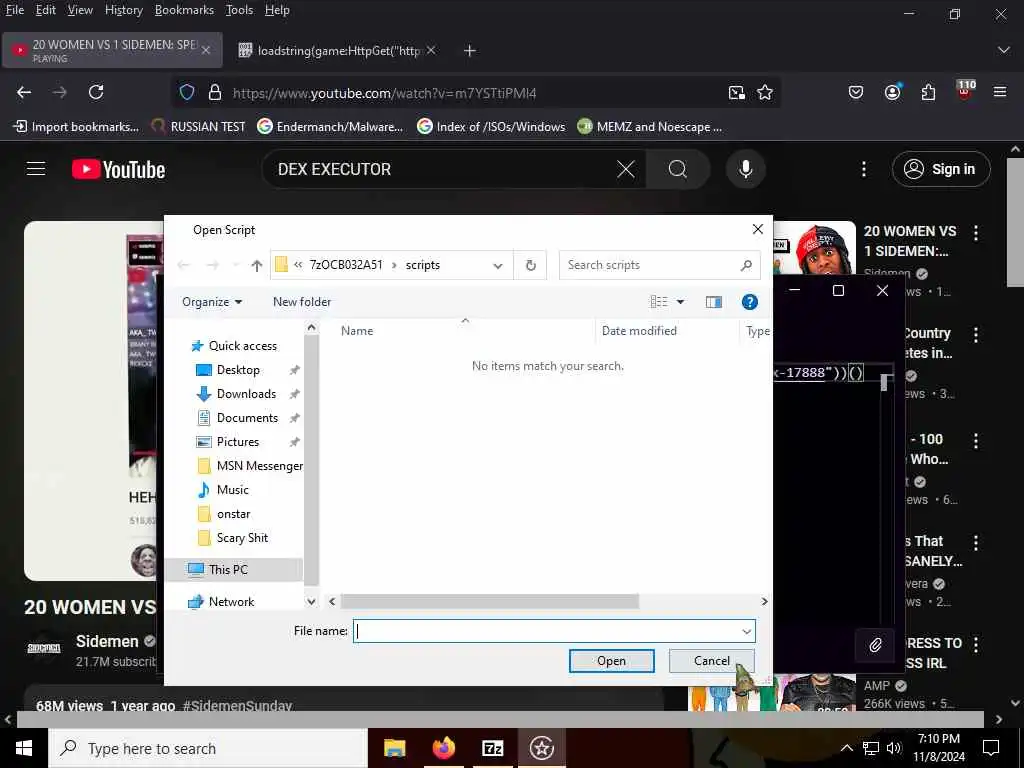Open the File menu
Image resolution: width=1024 pixels, height=768 pixels.
tap(14, 10)
